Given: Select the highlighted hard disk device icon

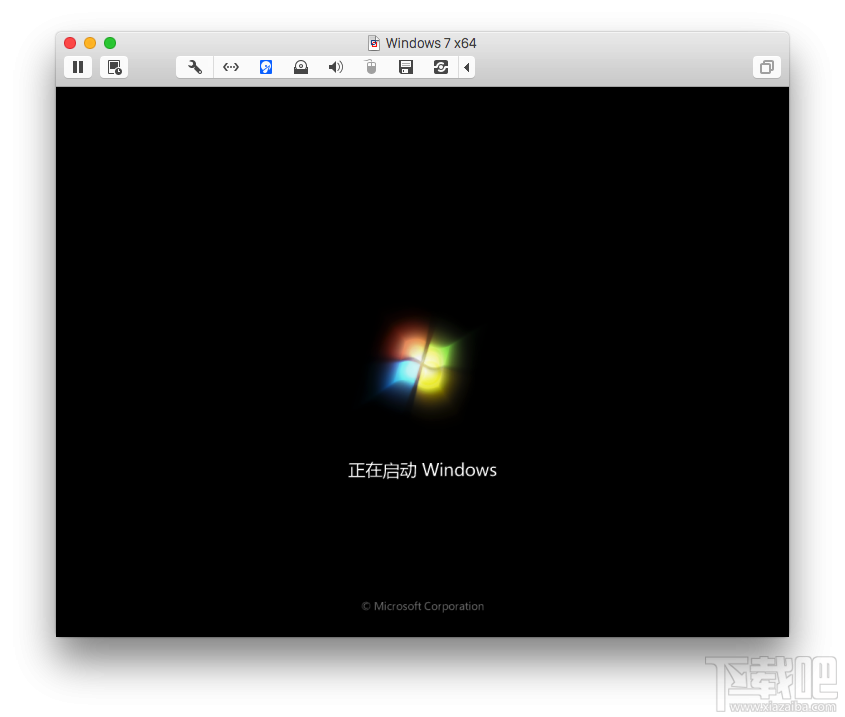Looking at the screenshot, I should [x=266, y=67].
